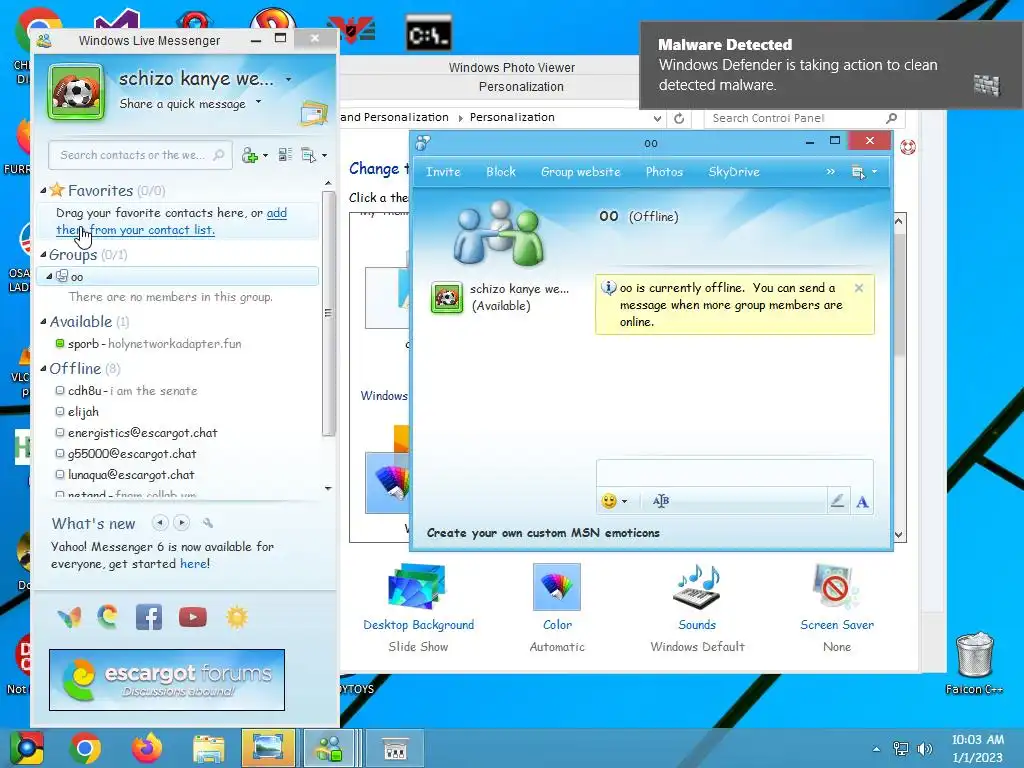The width and height of the screenshot is (1024, 768).
Task: Dismiss the oo is offline notice
Action: point(859,288)
